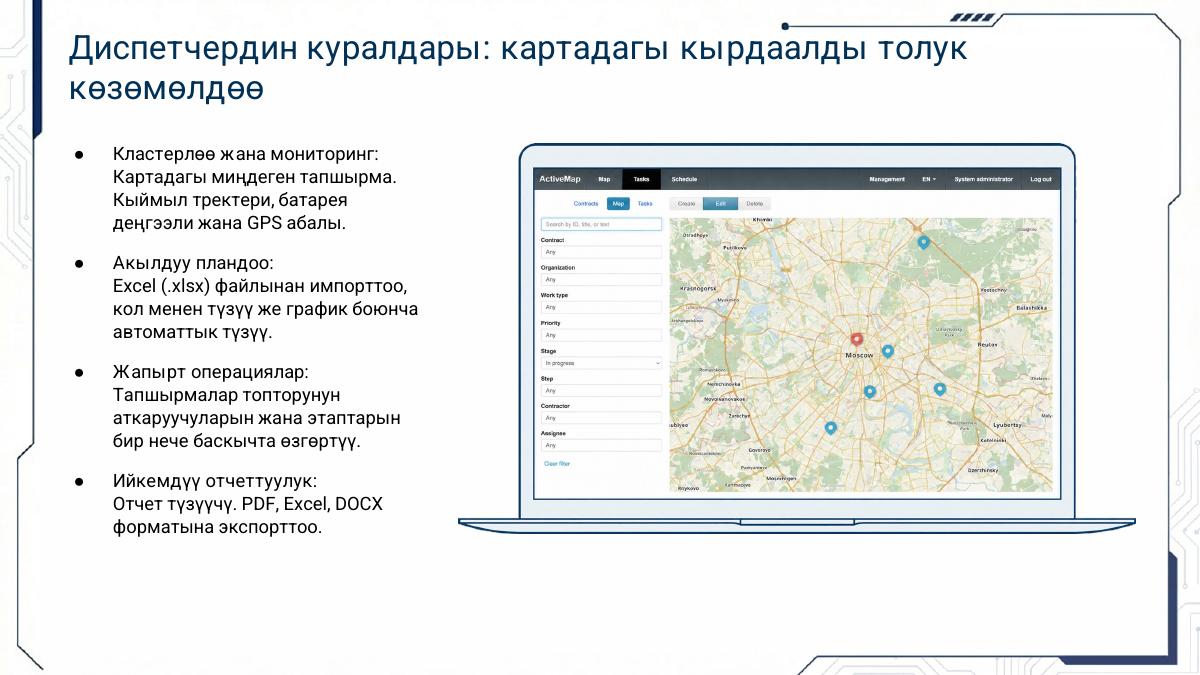Open the Schedule section
This screenshot has height=675, width=1200.
pos(684,179)
